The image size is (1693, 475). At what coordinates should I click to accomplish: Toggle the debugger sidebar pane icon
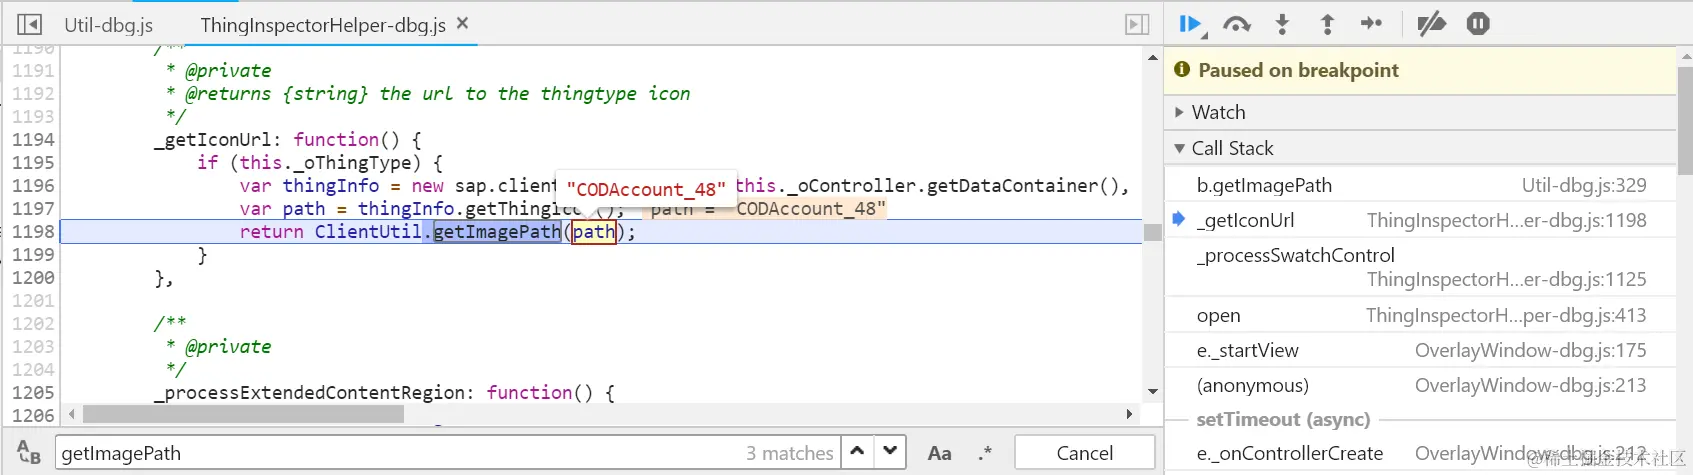click(1137, 24)
